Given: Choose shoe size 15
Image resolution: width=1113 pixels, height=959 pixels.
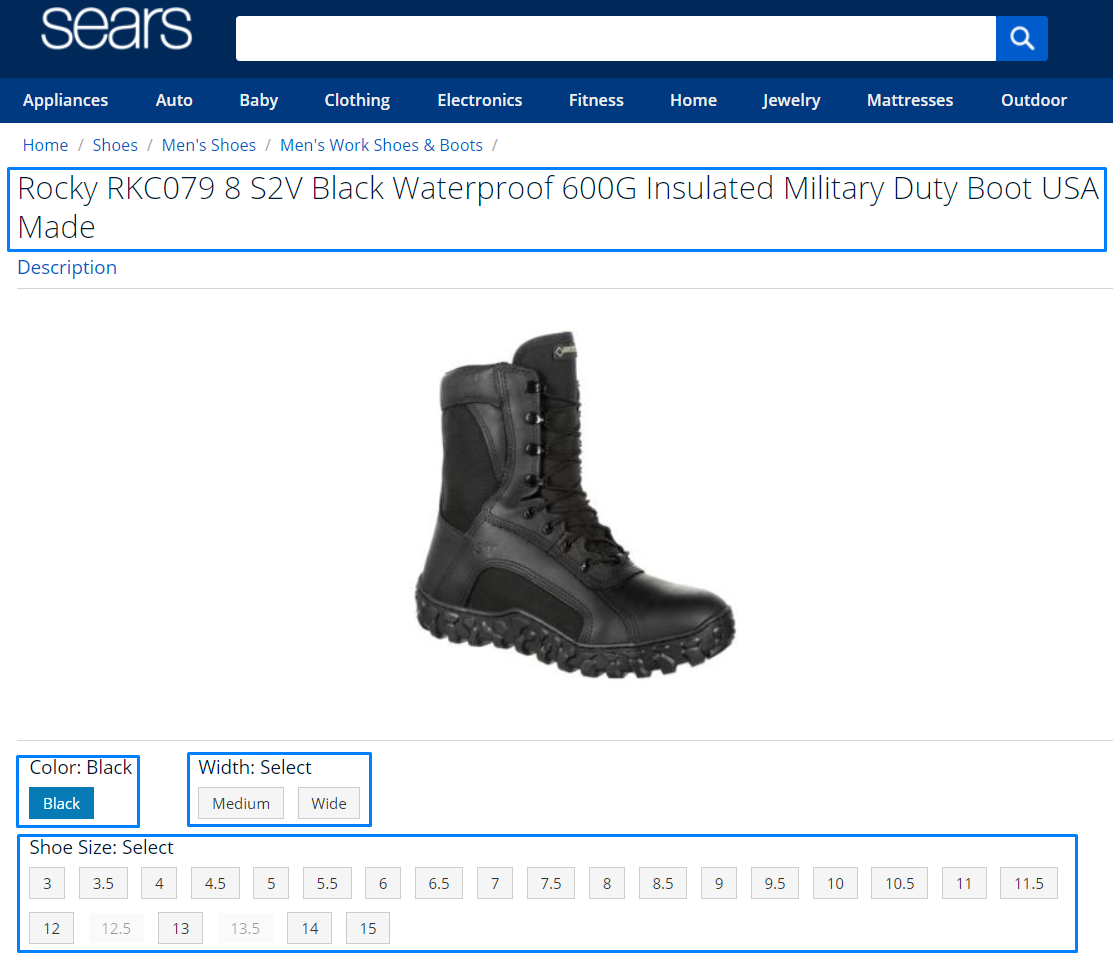Looking at the screenshot, I should pos(368,928).
